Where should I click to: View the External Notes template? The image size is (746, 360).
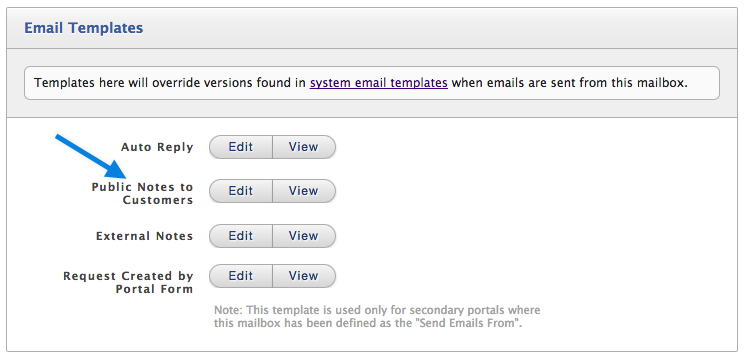coord(304,236)
